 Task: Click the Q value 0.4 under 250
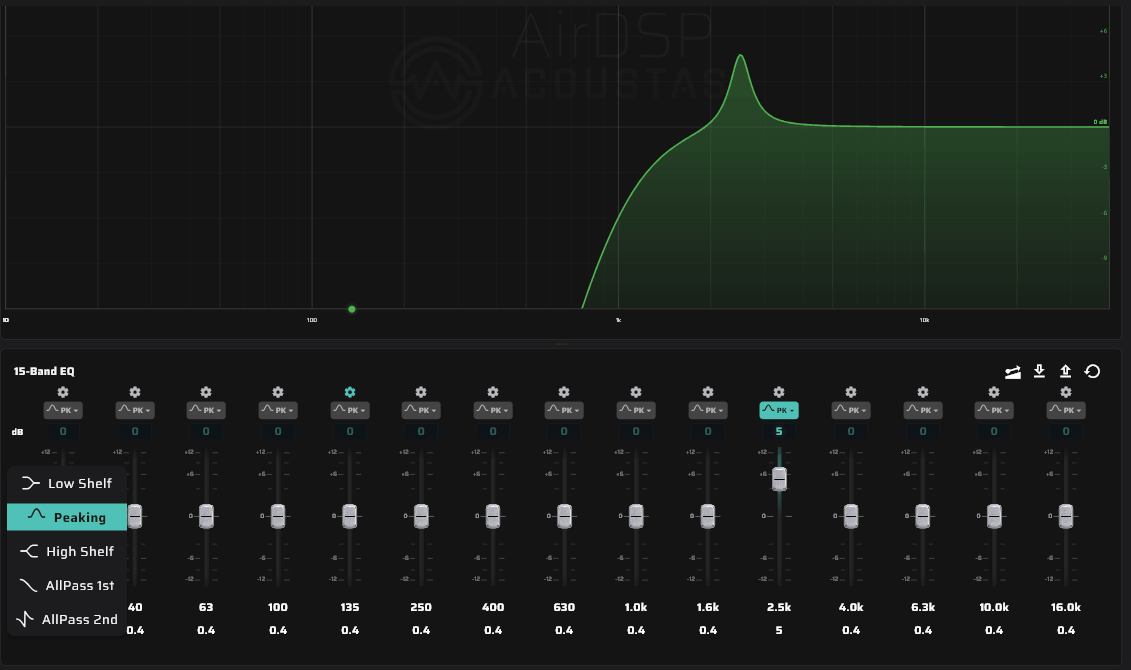[421, 630]
